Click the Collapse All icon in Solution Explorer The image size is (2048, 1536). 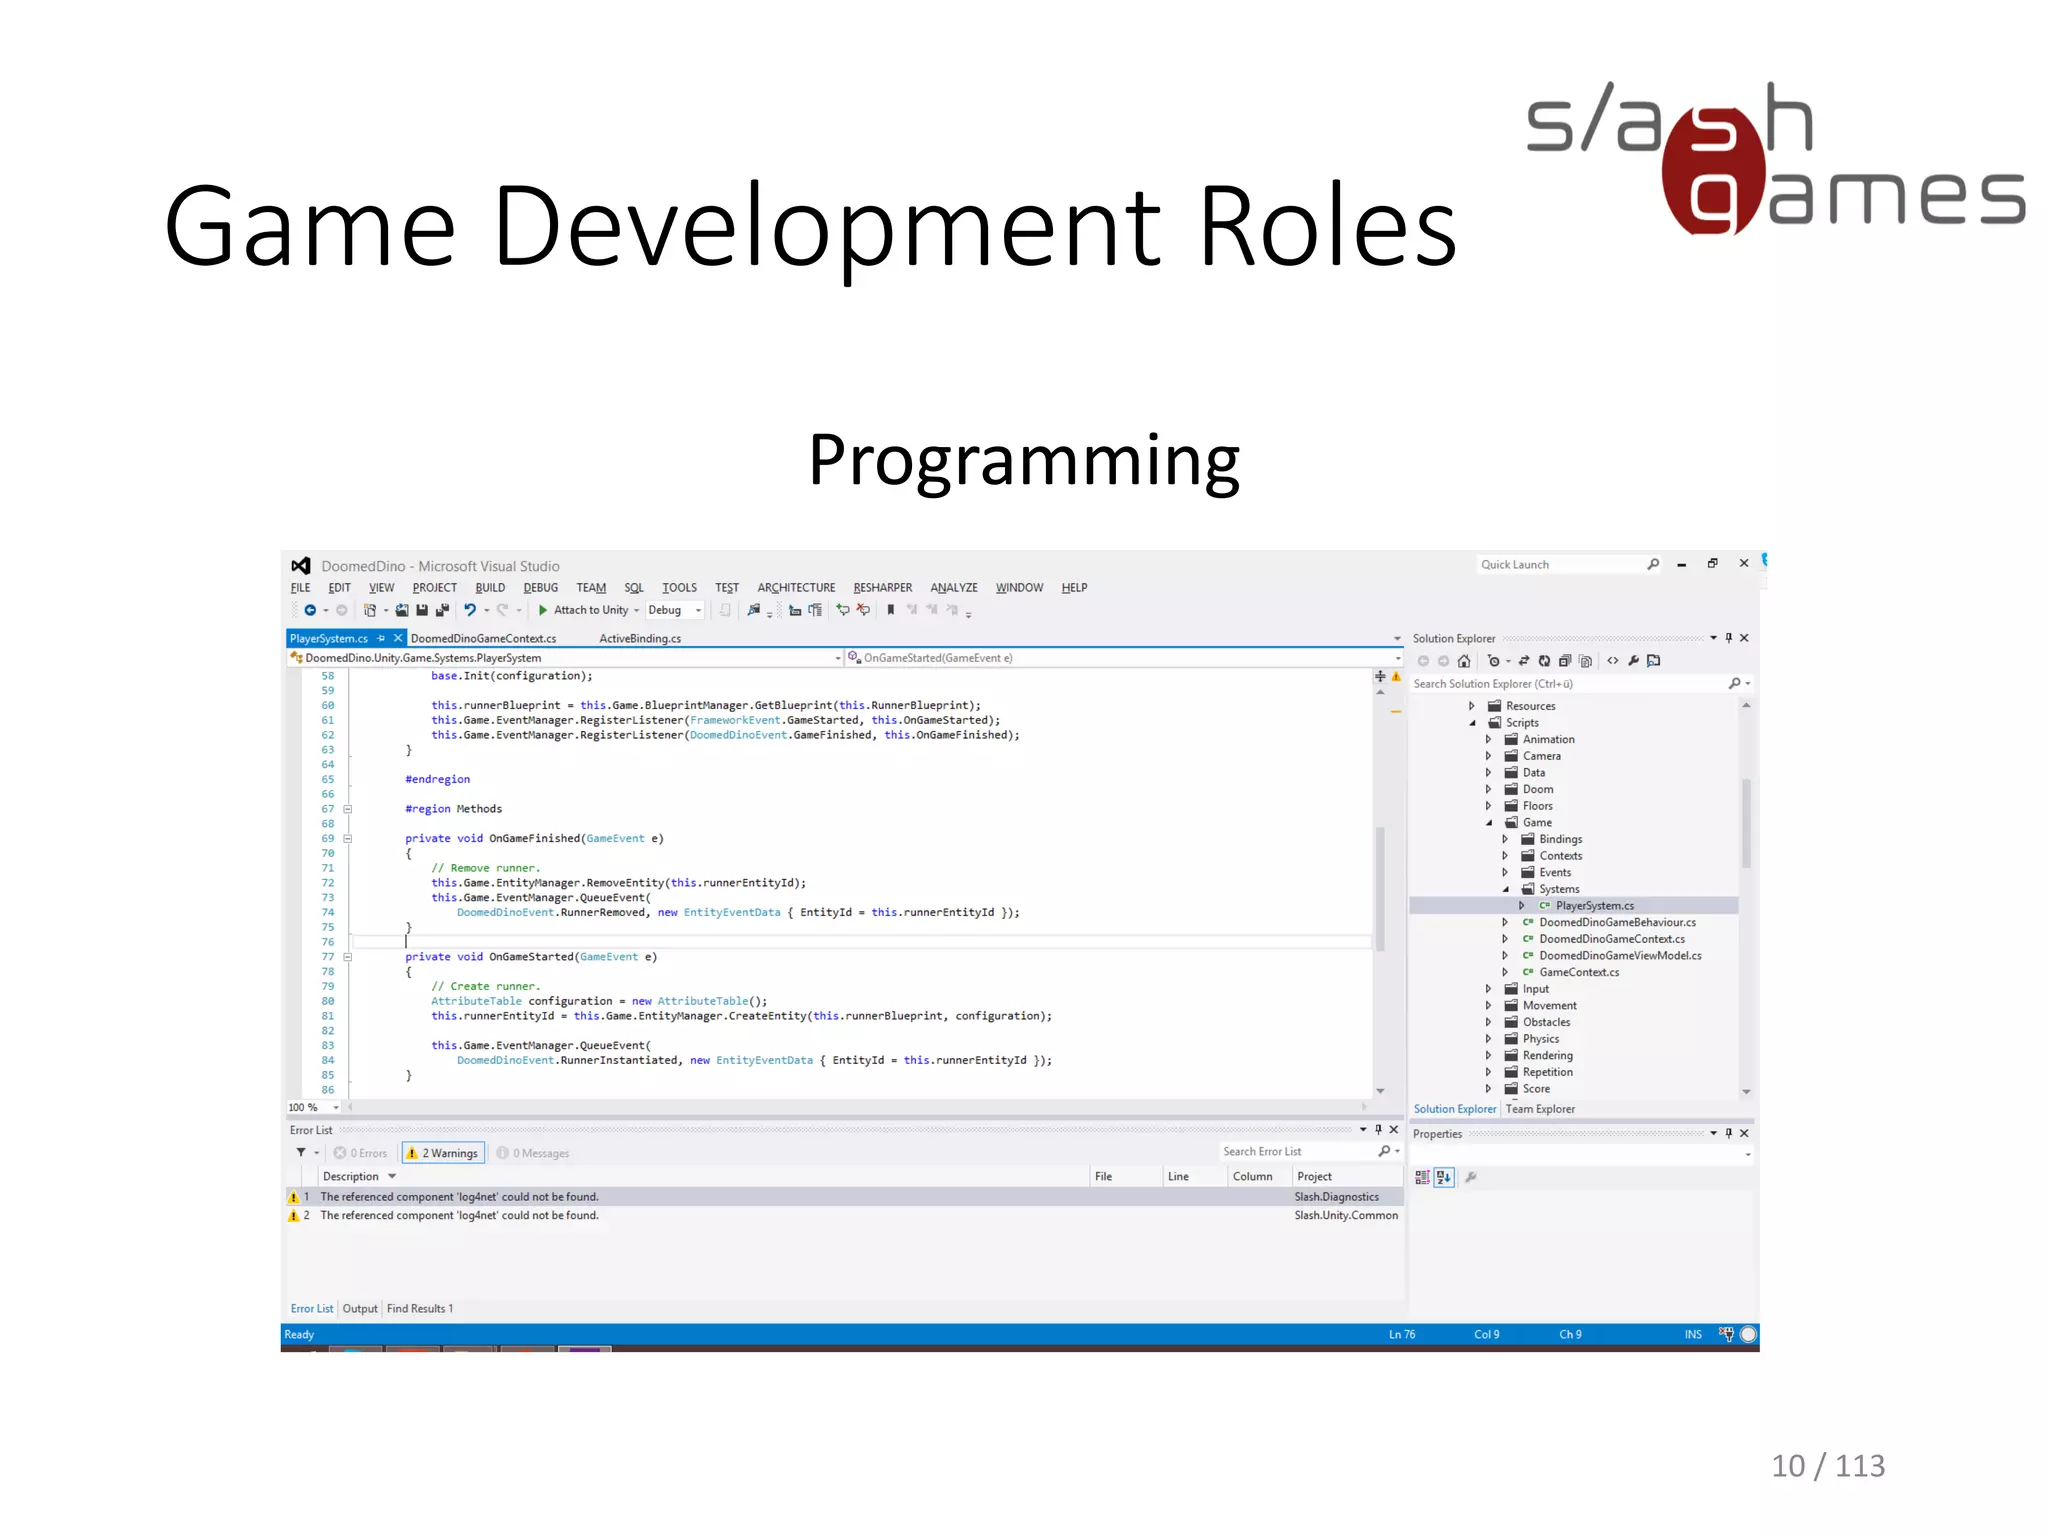pos(1565,661)
